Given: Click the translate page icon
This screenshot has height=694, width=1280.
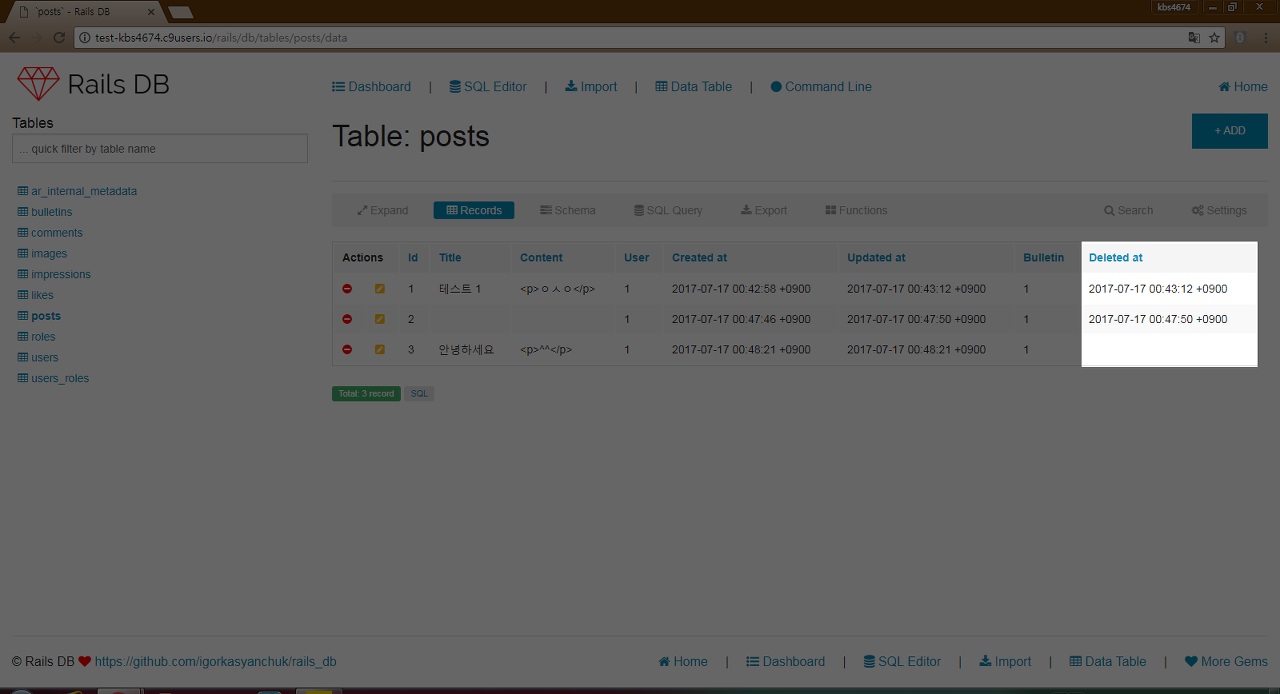Looking at the screenshot, I should (1194, 38).
